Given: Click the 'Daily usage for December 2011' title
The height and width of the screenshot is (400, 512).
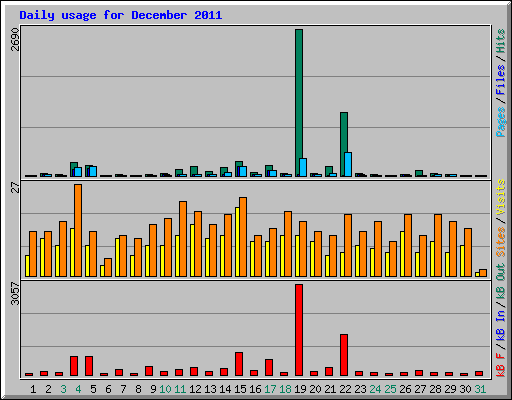Looking at the screenshot, I should [121, 15].
